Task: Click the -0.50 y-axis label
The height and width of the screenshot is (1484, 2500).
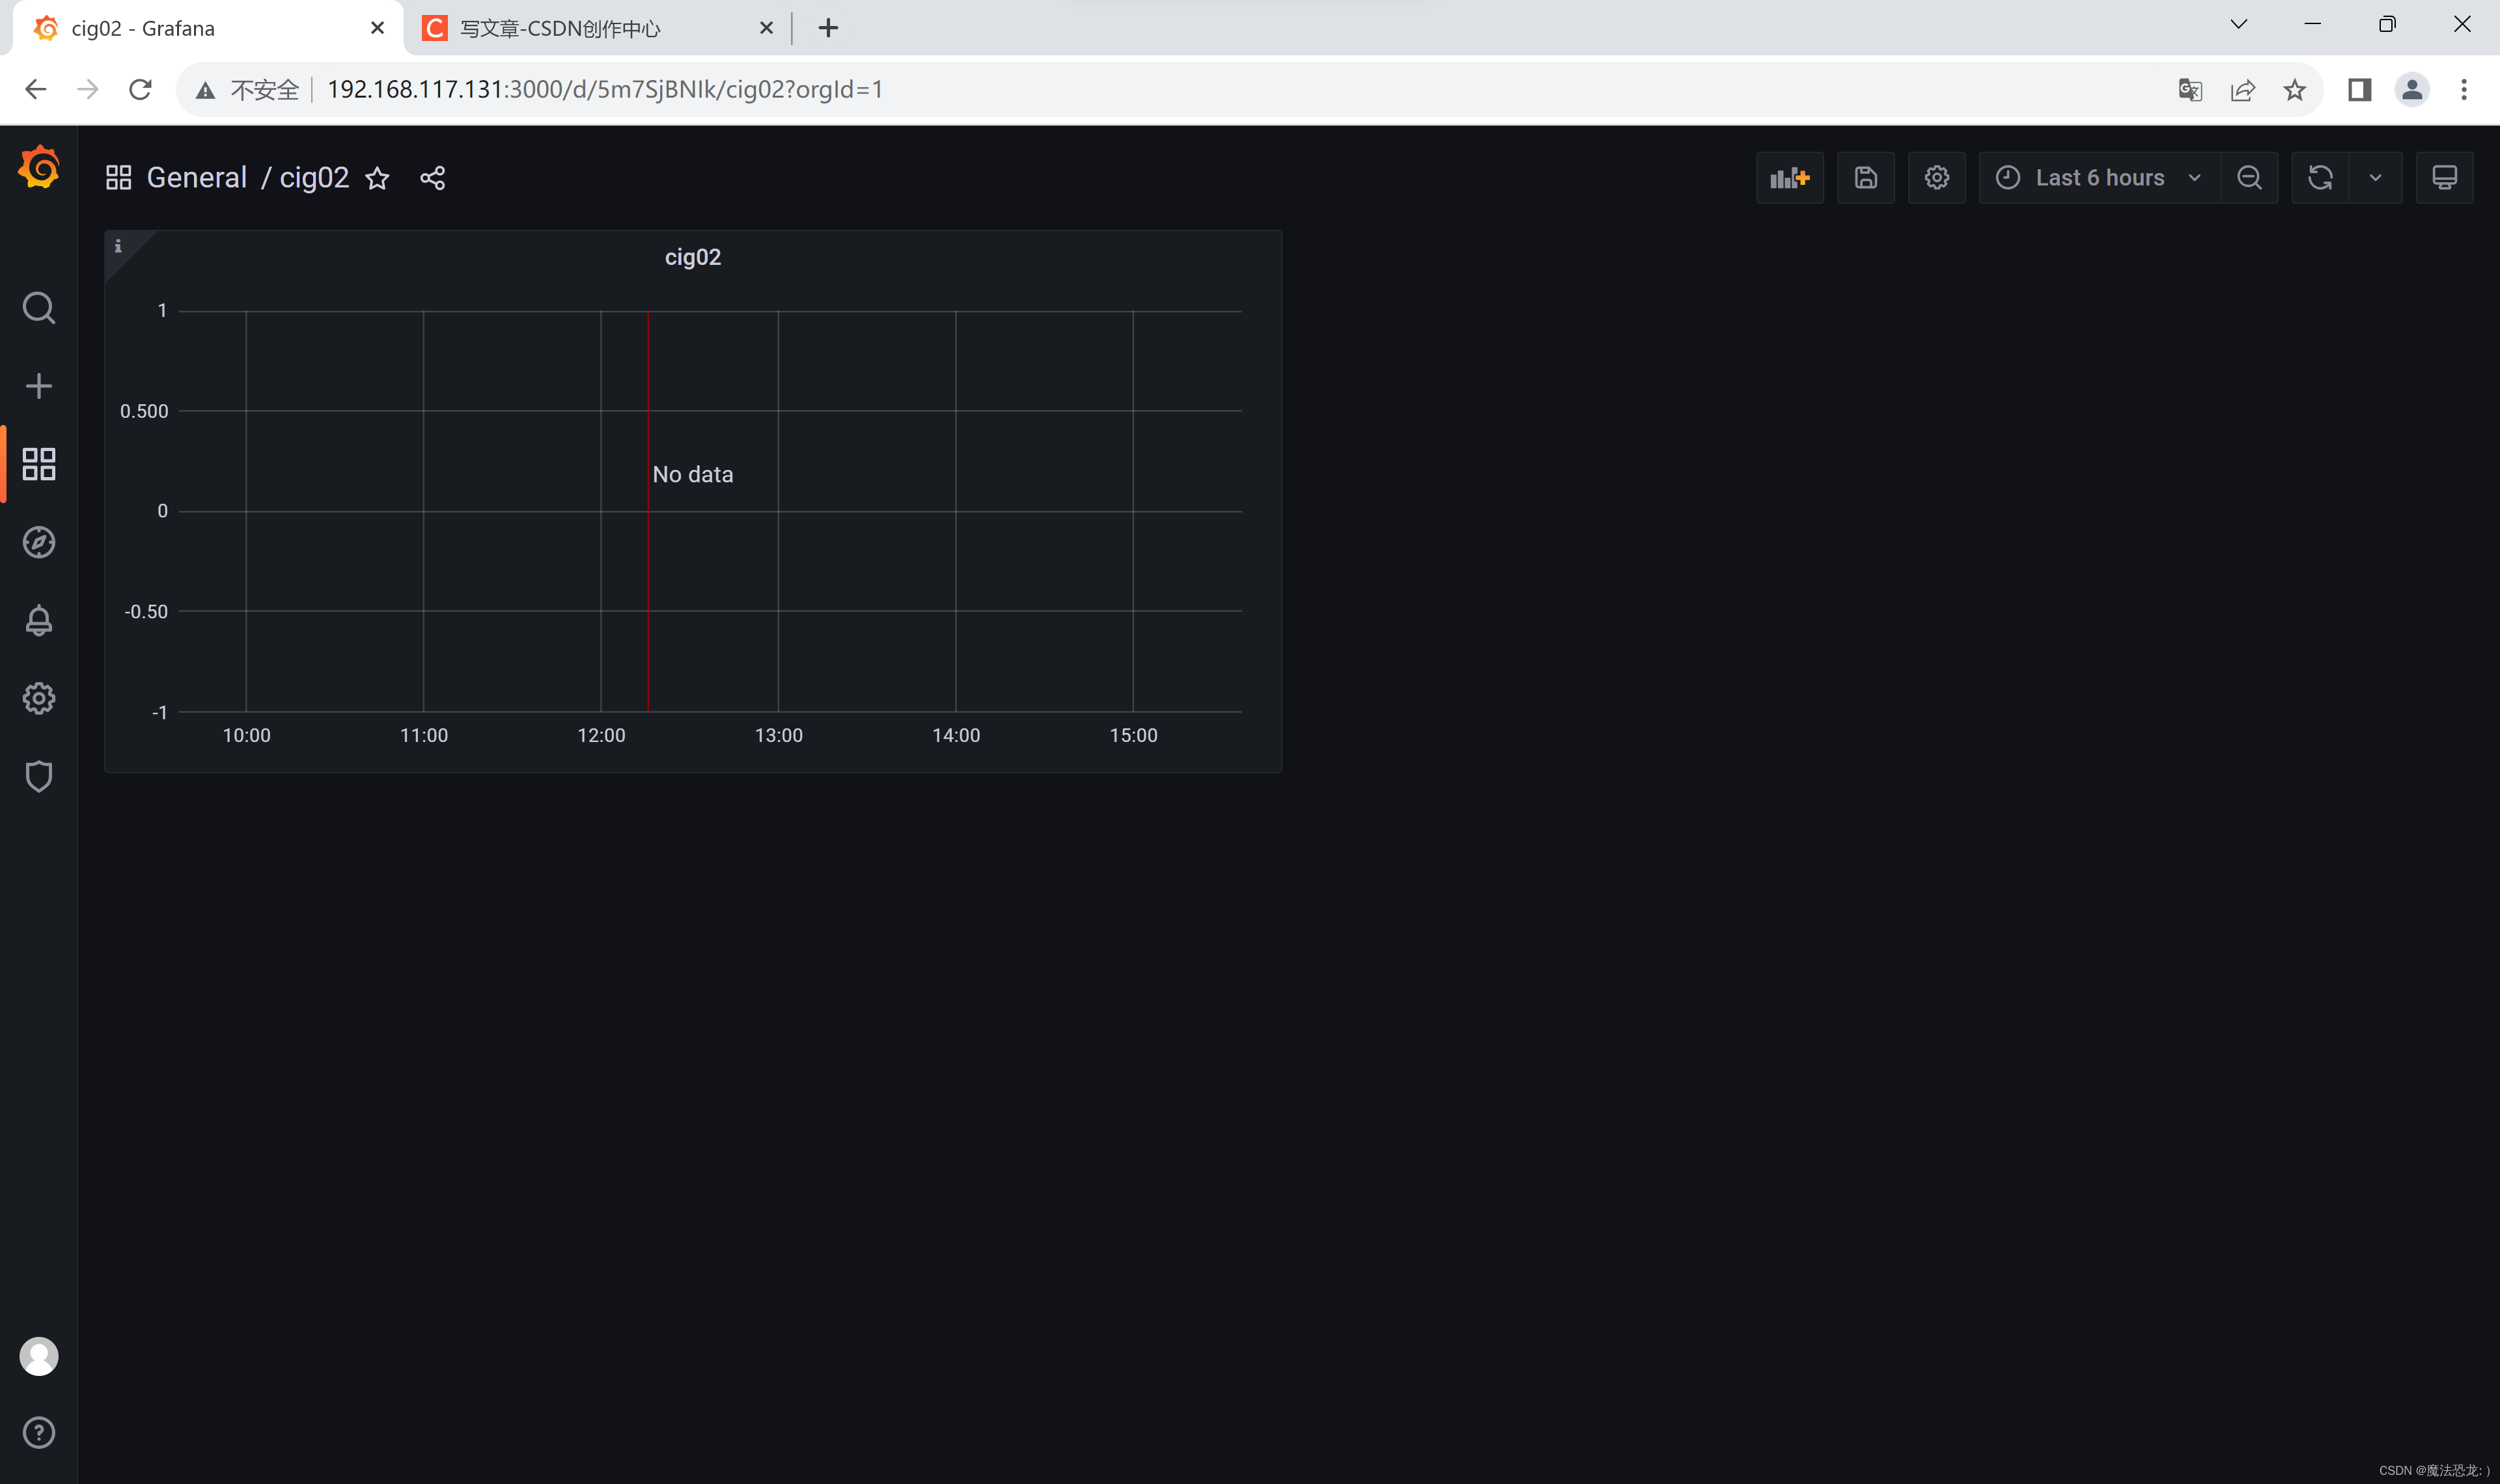Action: pos(146,612)
